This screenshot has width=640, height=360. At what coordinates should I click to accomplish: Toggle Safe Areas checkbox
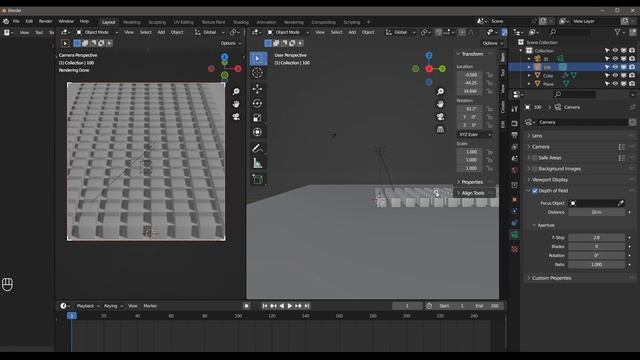(x=535, y=158)
